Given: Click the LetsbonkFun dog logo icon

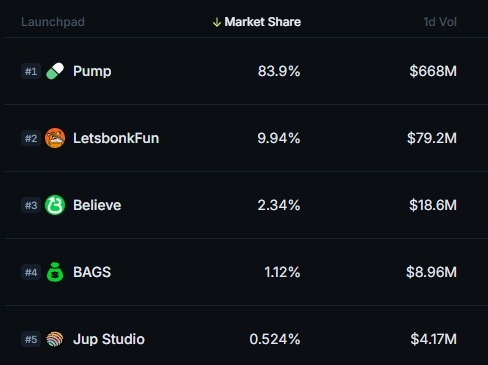Looking at the screenshot, I should 55,138.
